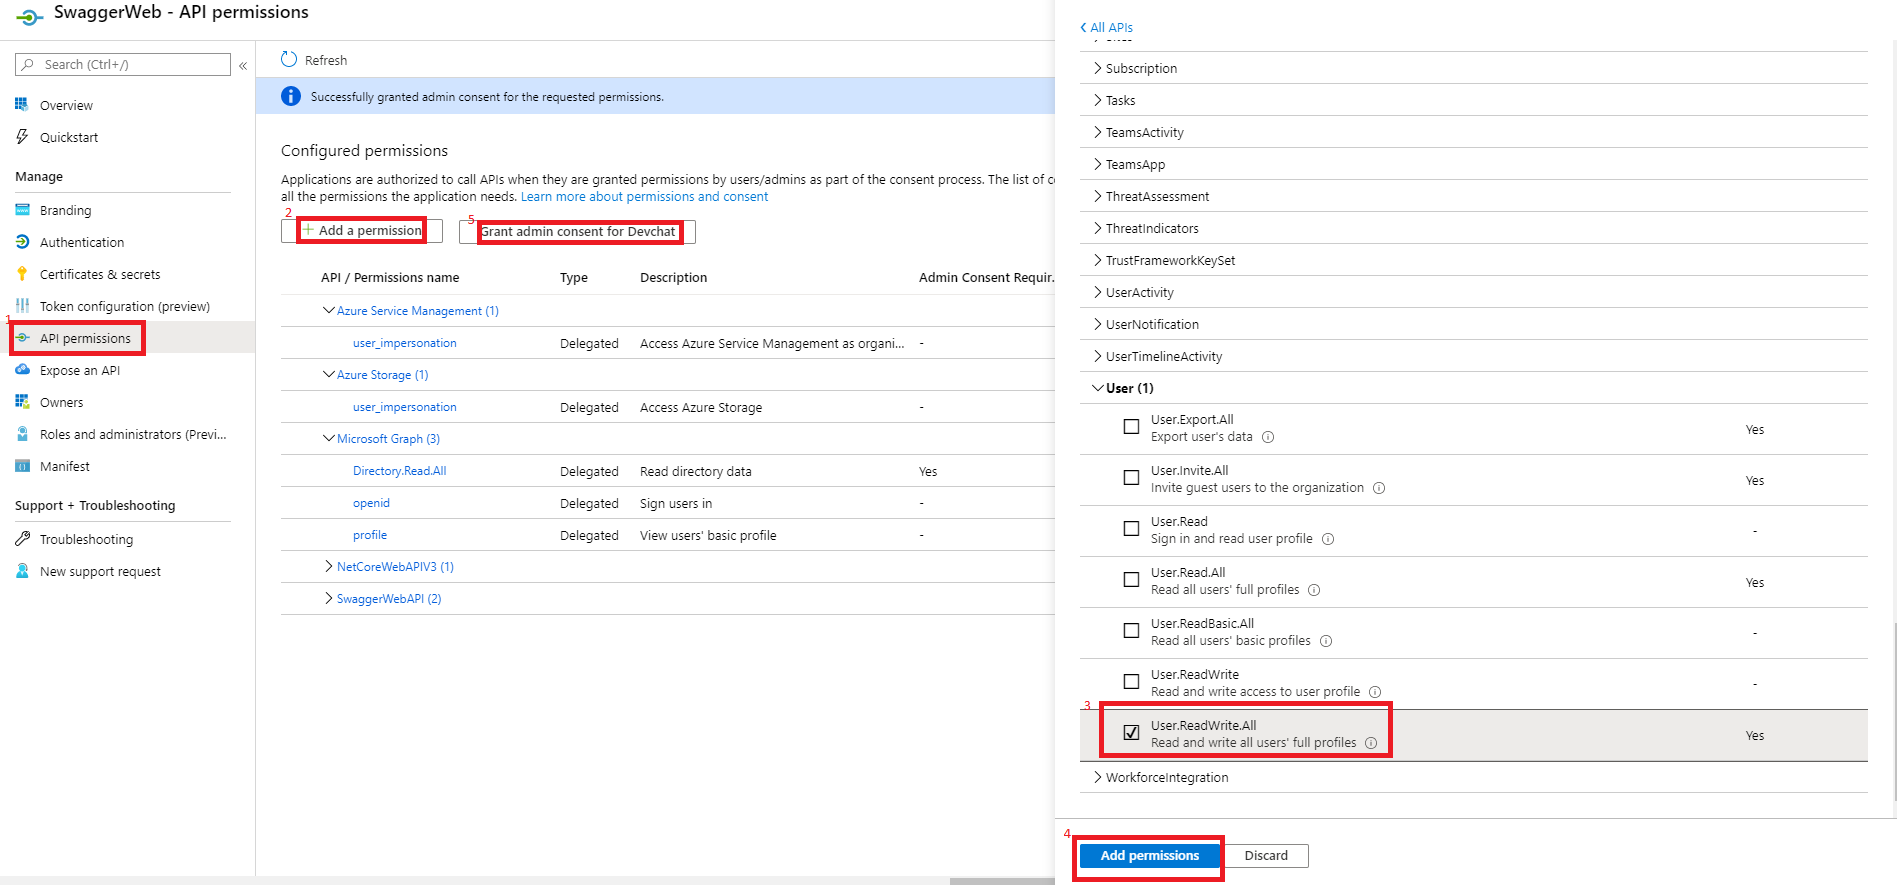Click Grant admin consent for Devchat

pyautogui.click(x=577, y=232)
